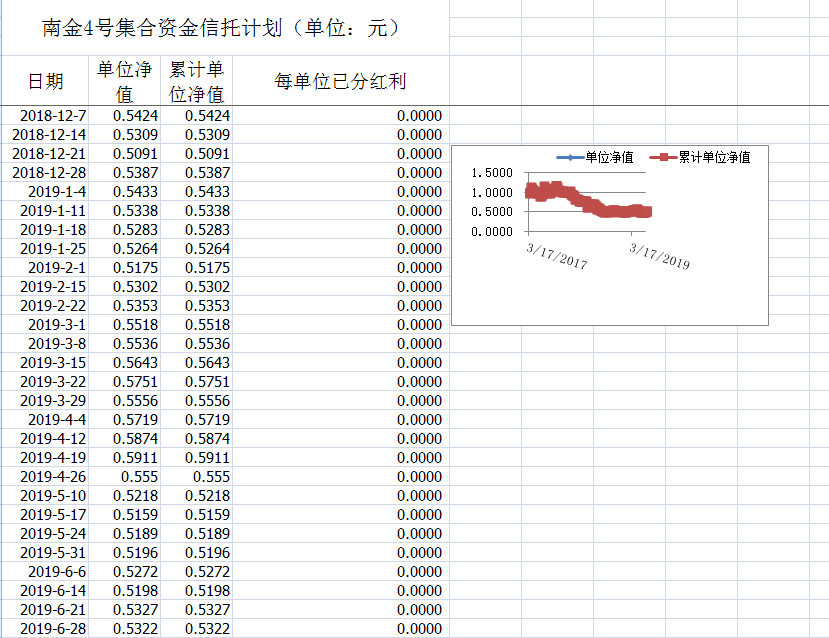Click the 日期 column header
This screenshot has height=638, width=829.
(x=45, y=81)
